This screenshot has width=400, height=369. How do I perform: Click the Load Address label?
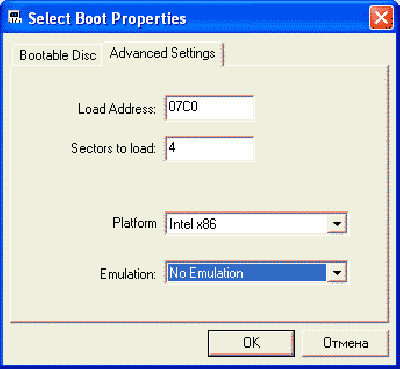pos(117,109)
